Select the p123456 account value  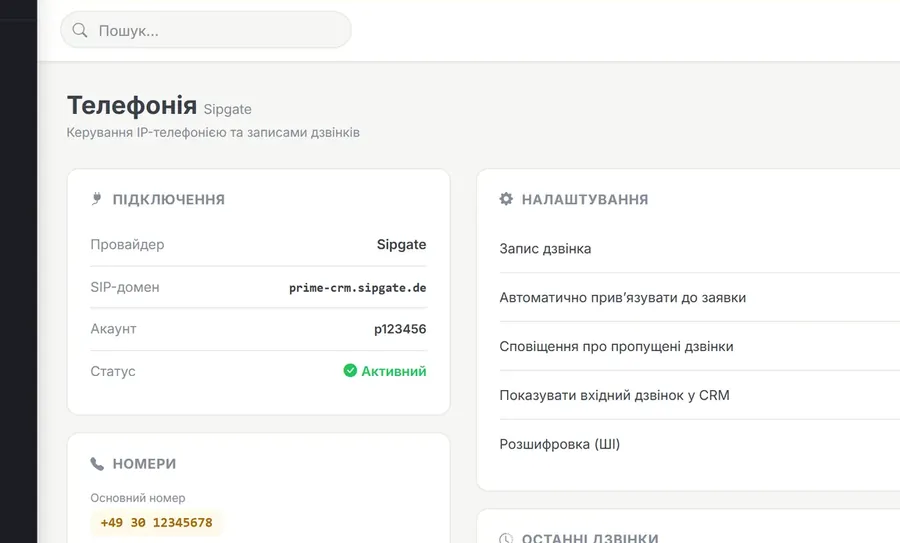pos(400,329)
